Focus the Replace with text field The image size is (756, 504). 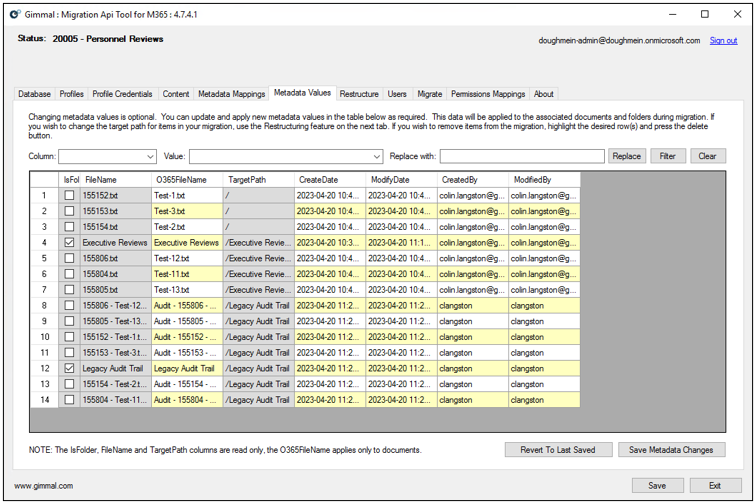pos(522,156)
